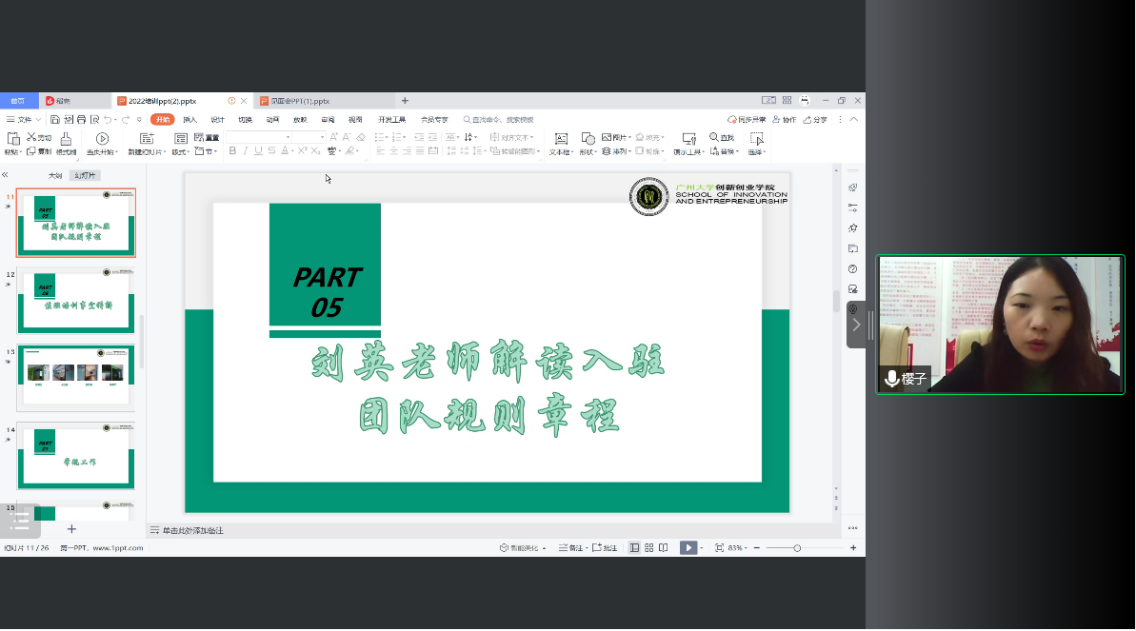The height and width of the screenshot is (631, 1136).
Task: Click the Copy (复制) icon
Action: 31,151
